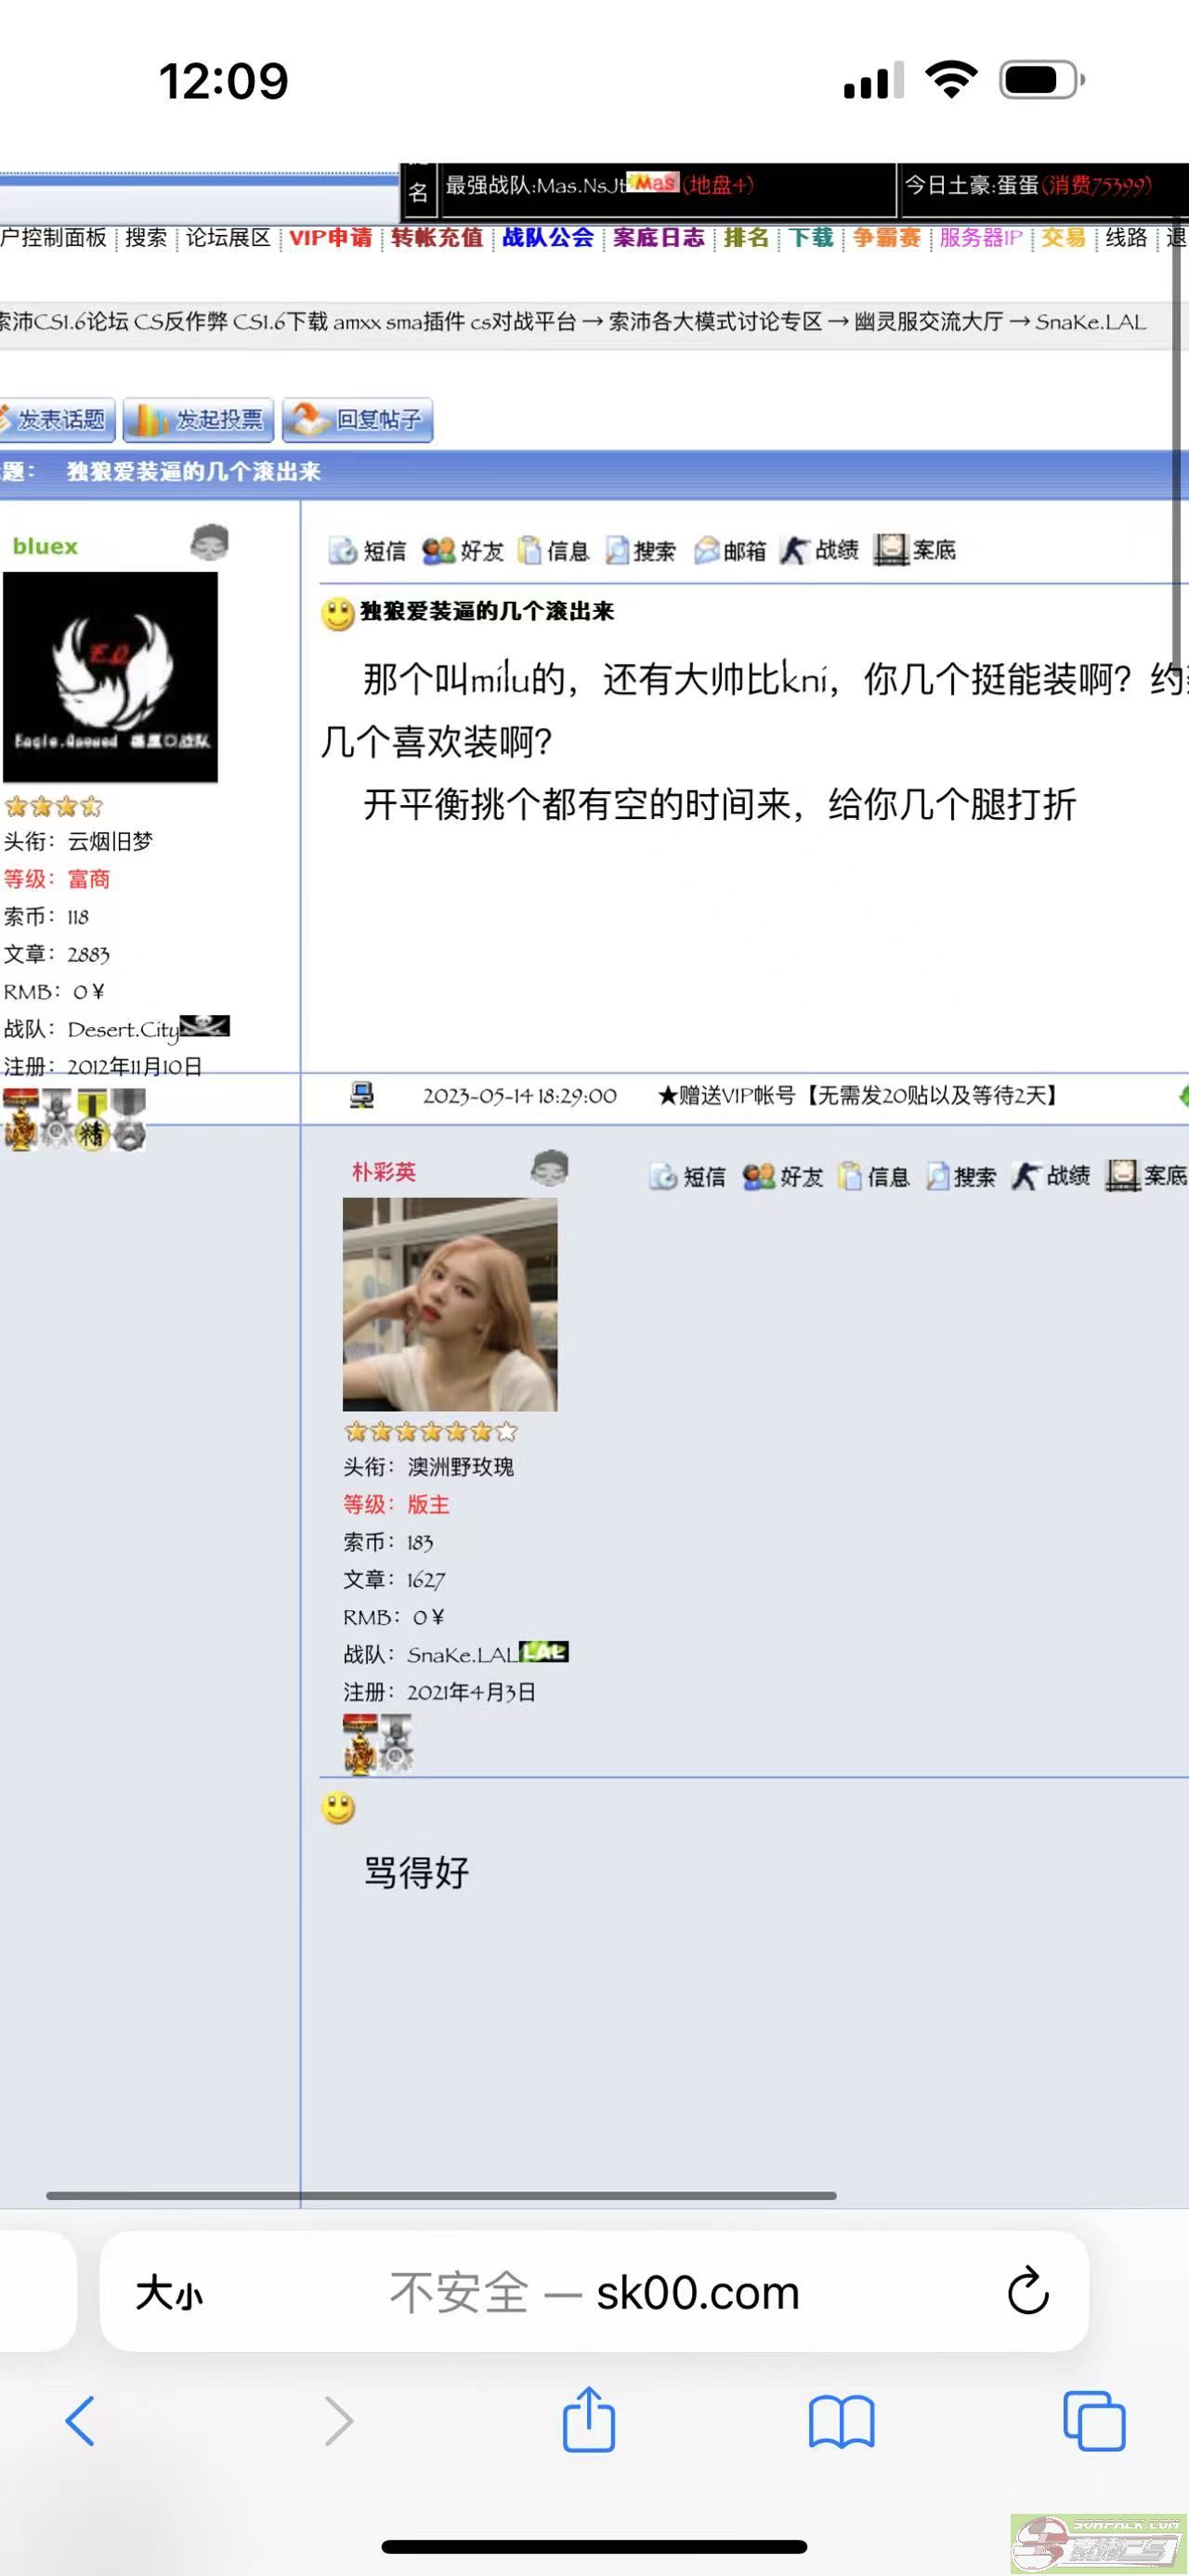Viewport: 1189px width, 2576px height.
Task: Click the 回复帖子 button
Action: click(x=358, y=420)
